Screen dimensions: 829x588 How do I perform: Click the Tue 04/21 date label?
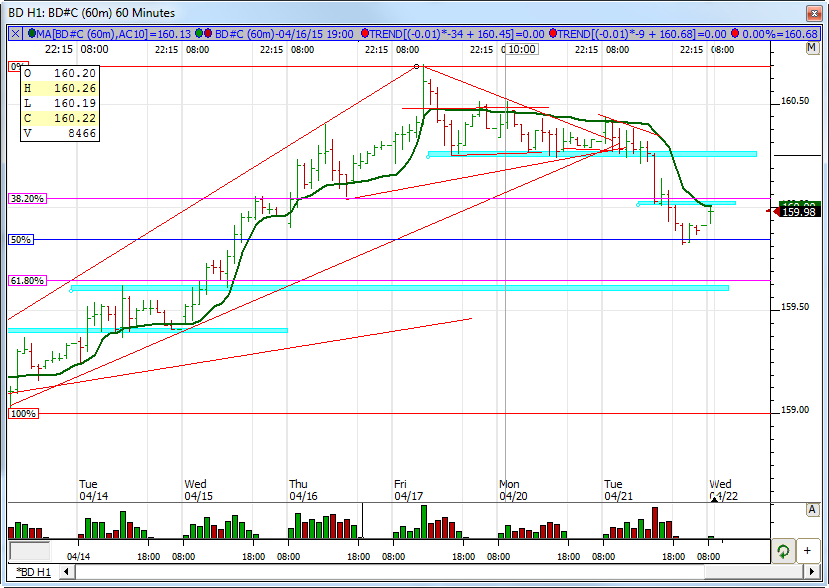(618, 490)
